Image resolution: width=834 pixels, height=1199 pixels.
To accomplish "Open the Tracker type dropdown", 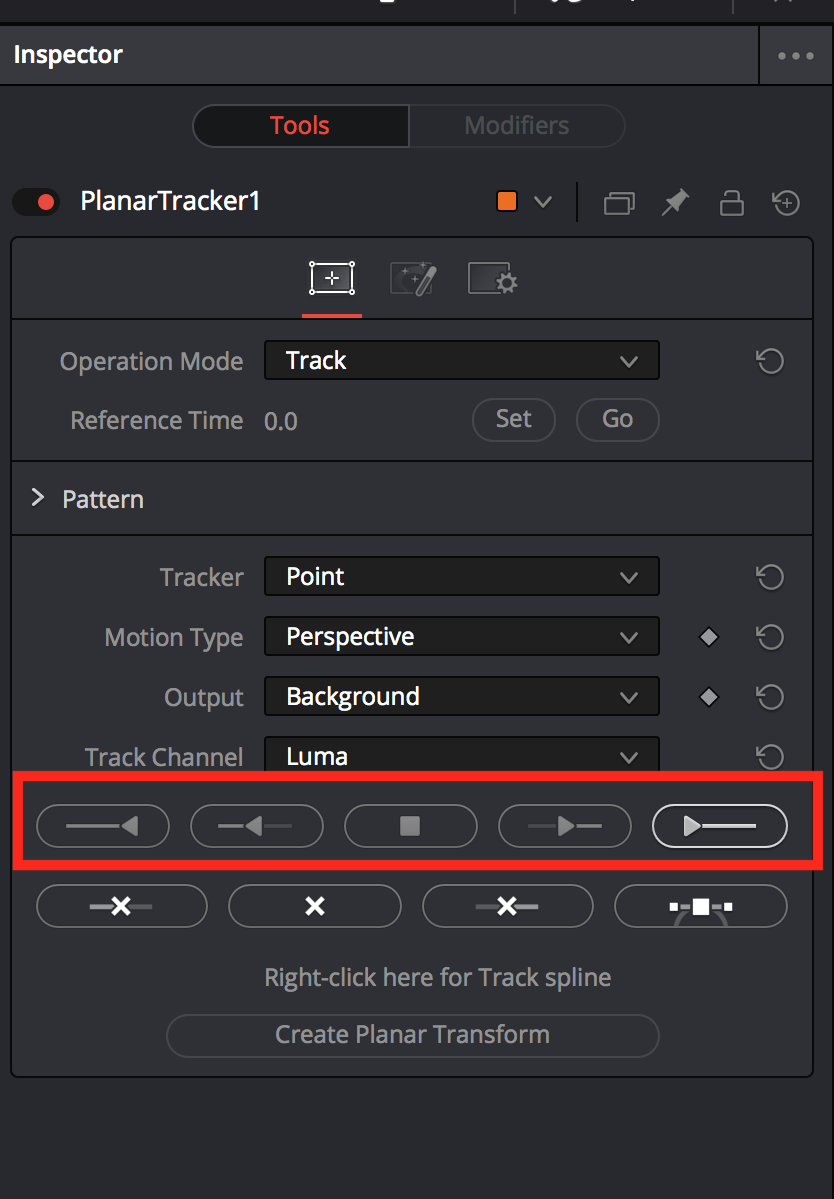I will click(x=461, y=577).
